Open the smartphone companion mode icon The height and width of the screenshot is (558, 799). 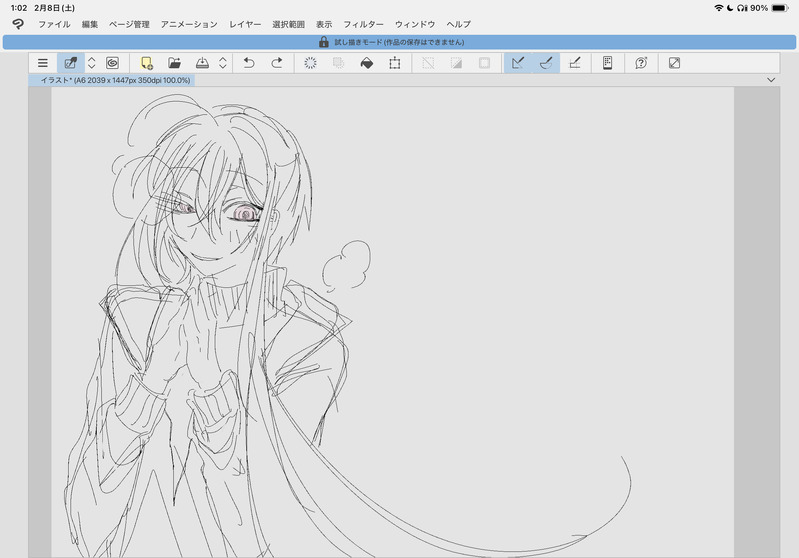point(607,63)
